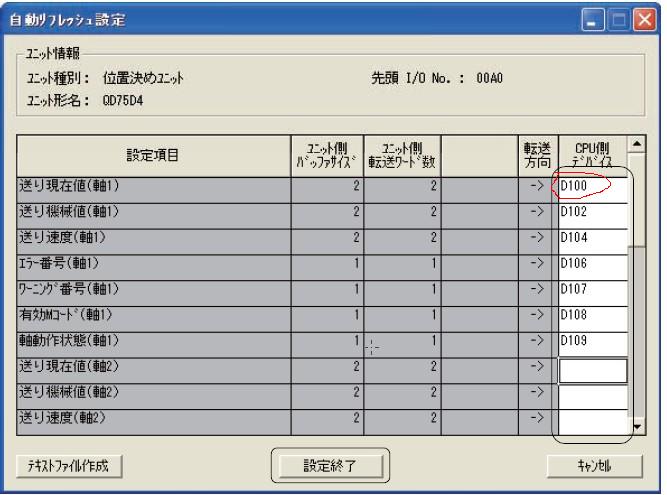The width and height of the screenshot is (667, 495).
Task: Close the 自動リフレッシュ設定 dialog
Action: pyautogui.click(x=645, y=17)
